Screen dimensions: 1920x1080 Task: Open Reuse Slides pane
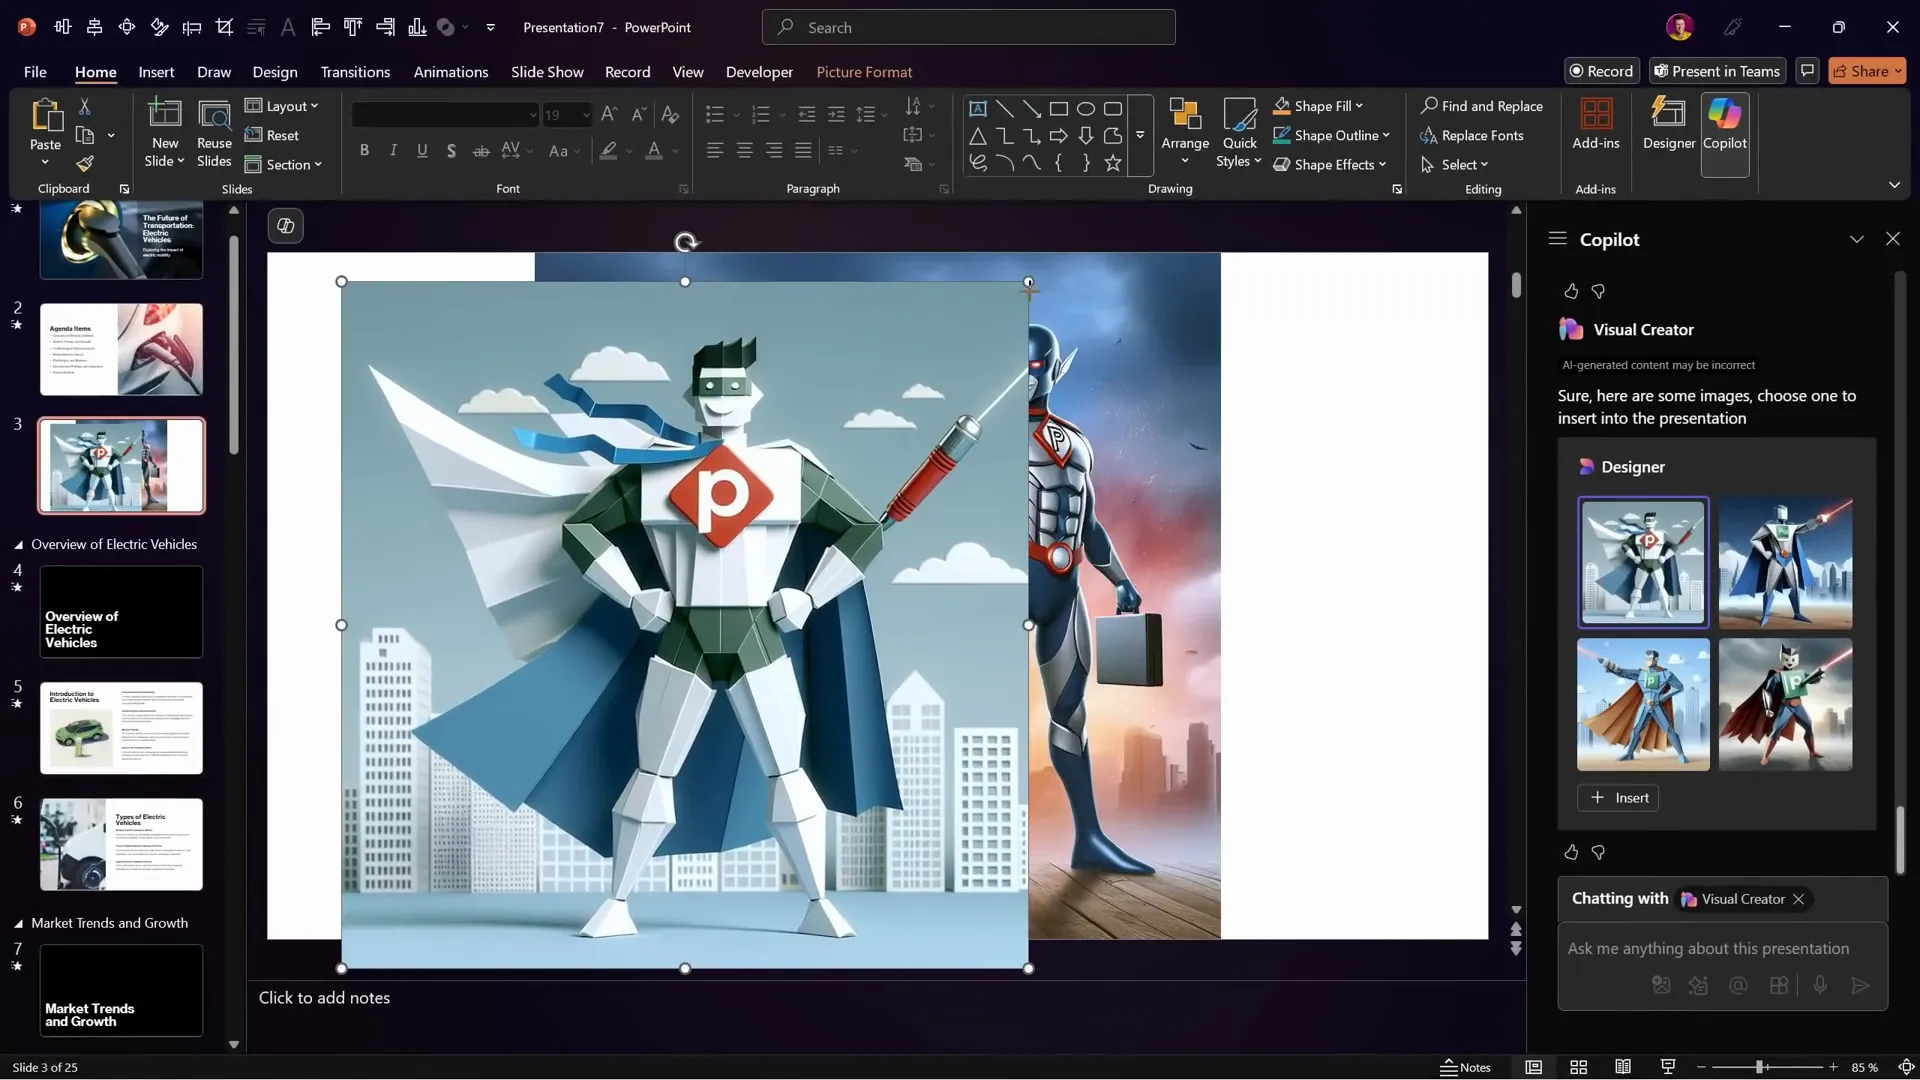tap(214, 134)
